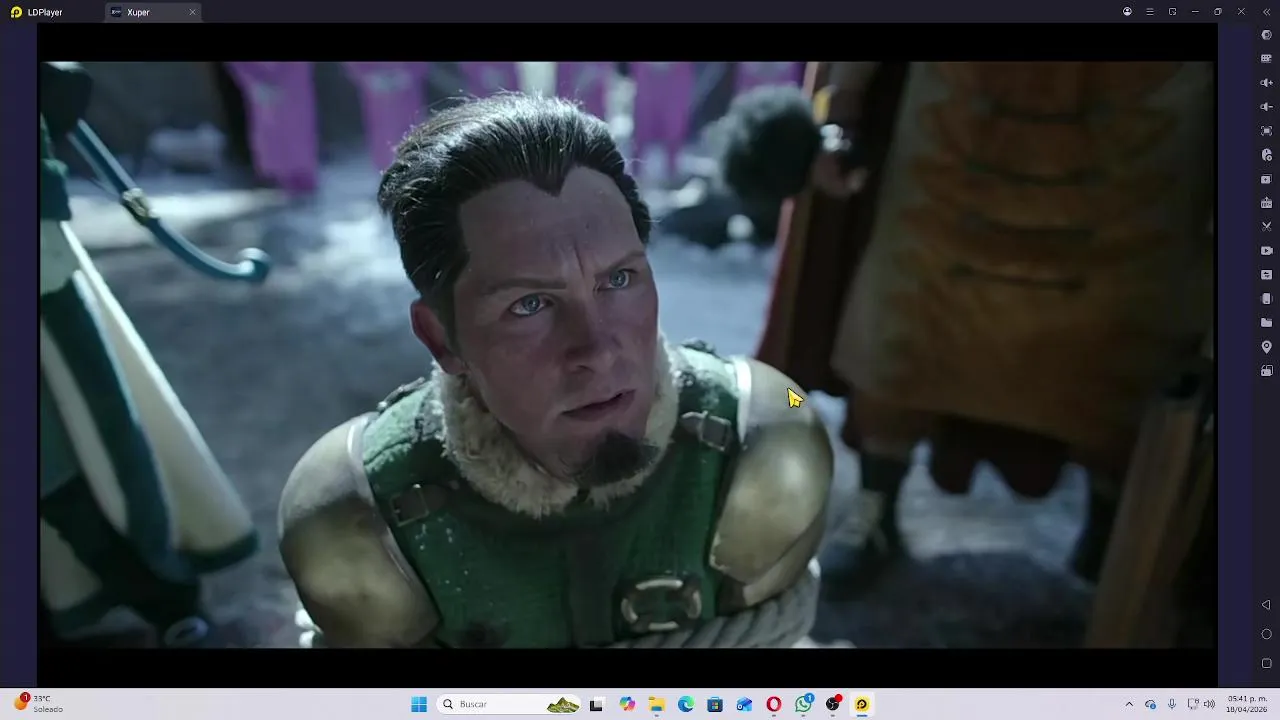Image resolution: width=1280 pixels, height=720 pixels.
Task: Open Task View in Windows taskbar
Action: click(596, 704)
